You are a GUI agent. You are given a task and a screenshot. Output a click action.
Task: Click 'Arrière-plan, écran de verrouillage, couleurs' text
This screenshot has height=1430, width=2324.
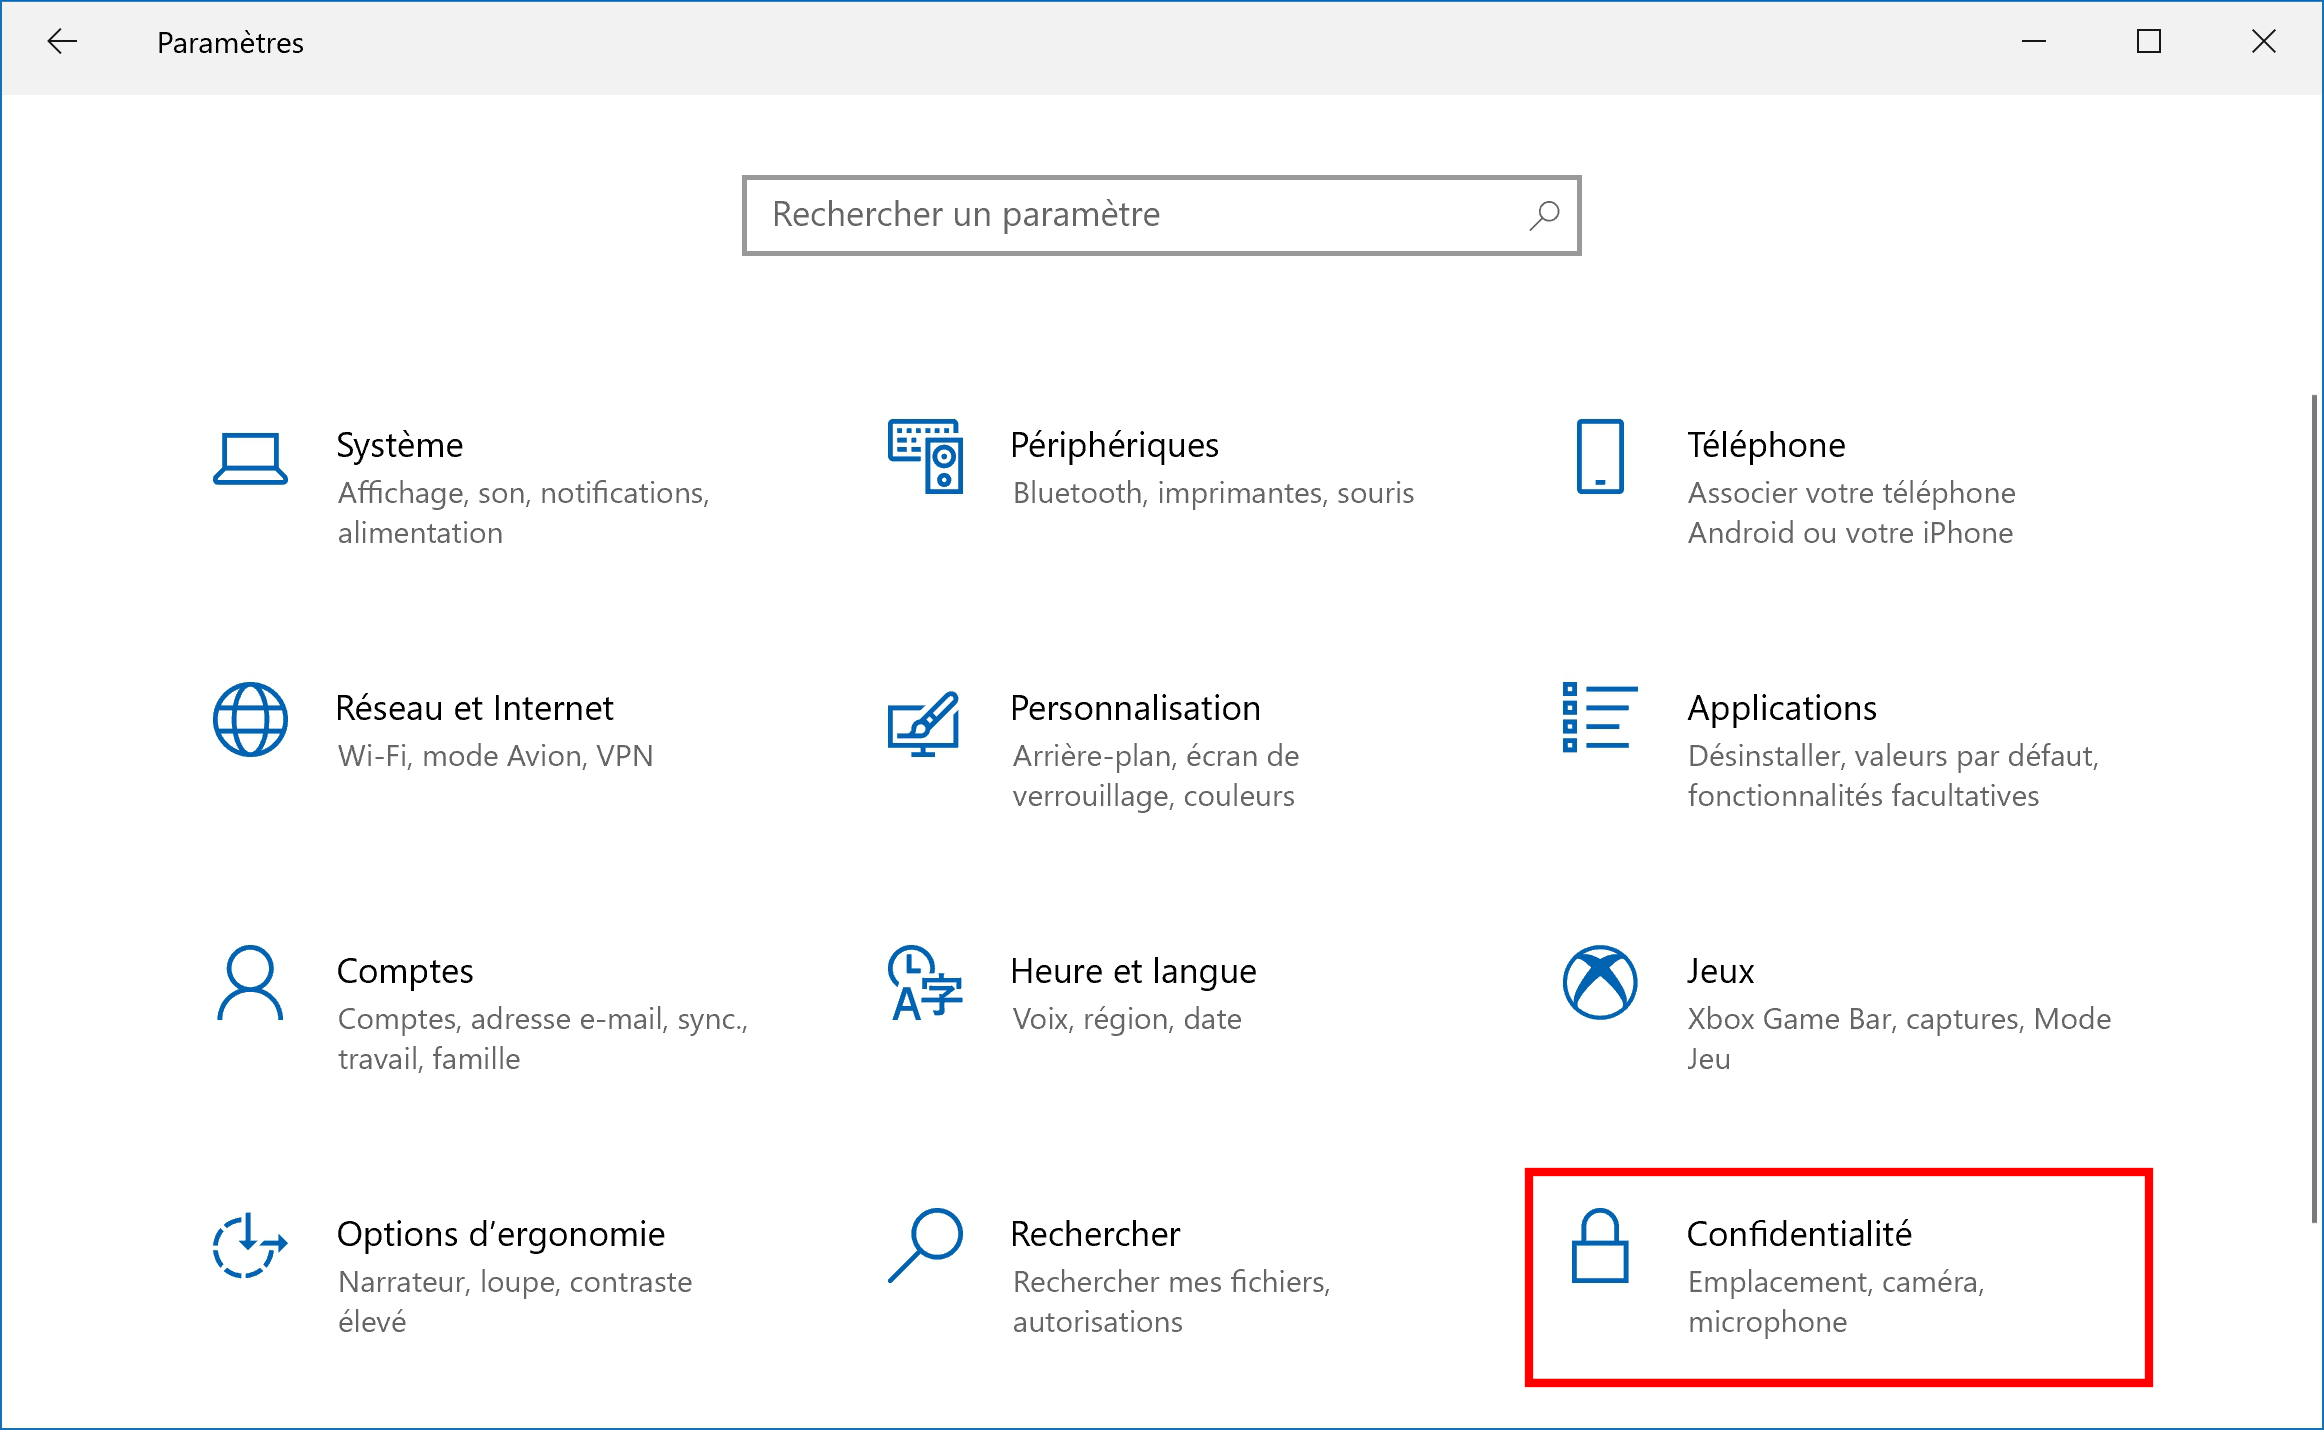point(1155,776)
